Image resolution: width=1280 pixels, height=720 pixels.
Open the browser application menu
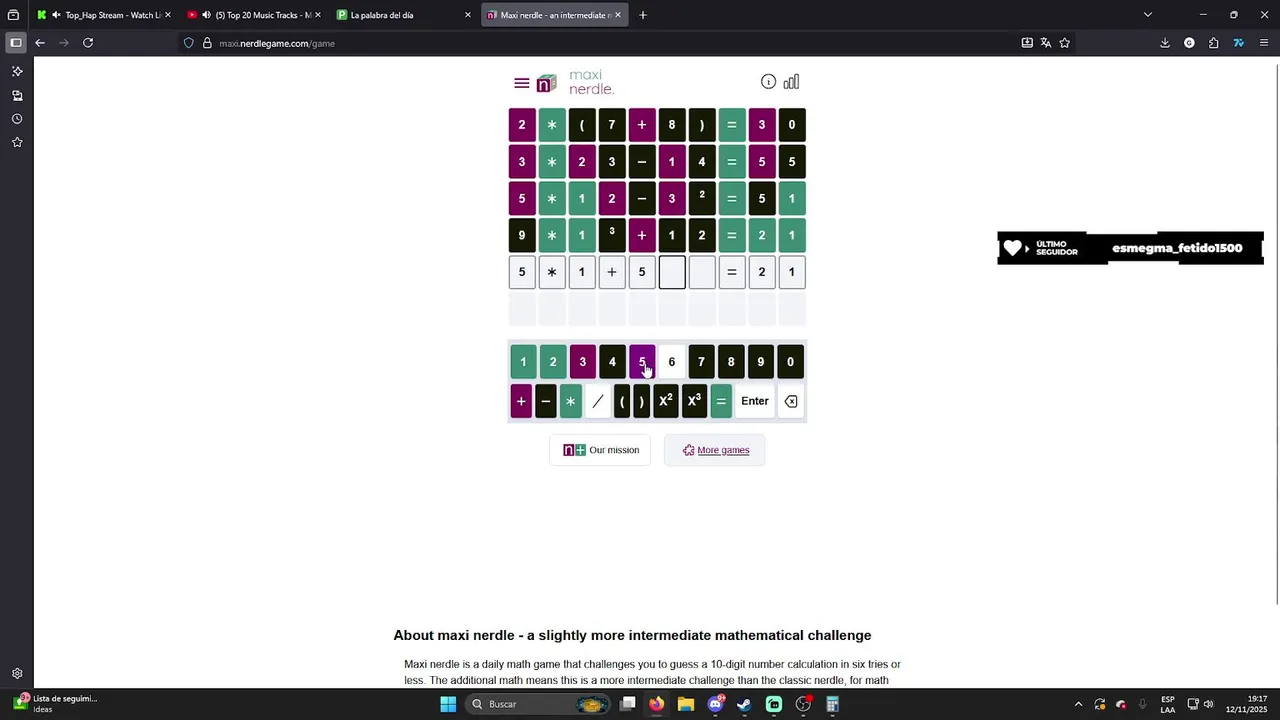click(1264, 43)
